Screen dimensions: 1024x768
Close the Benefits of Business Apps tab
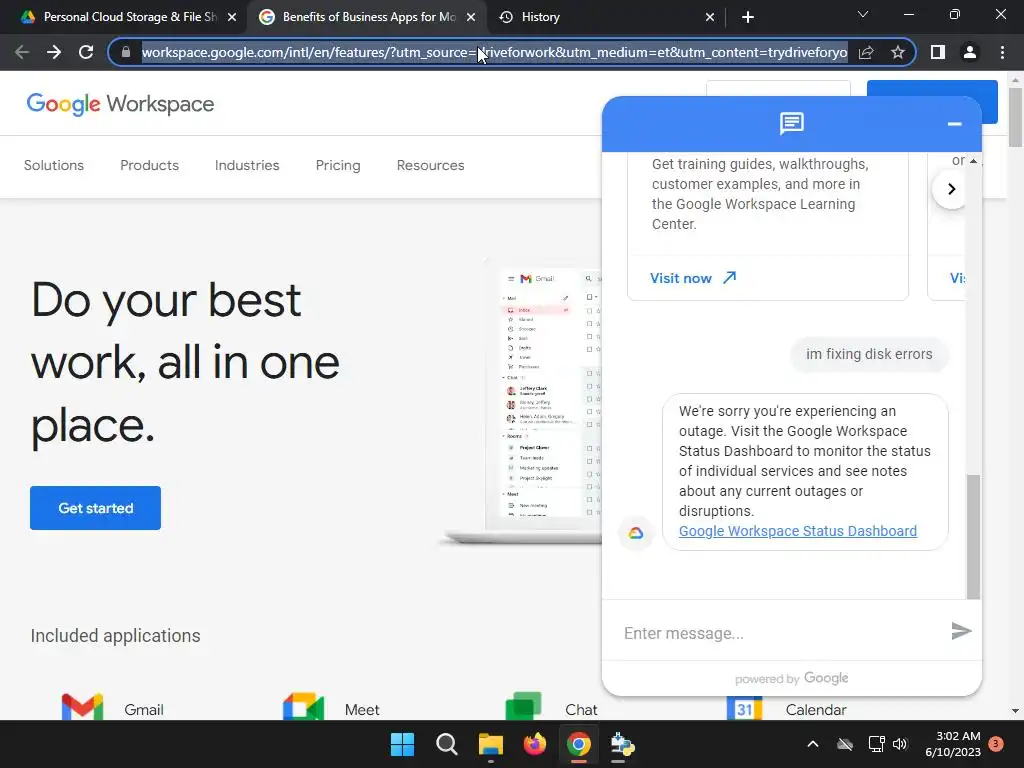point(471,17)
